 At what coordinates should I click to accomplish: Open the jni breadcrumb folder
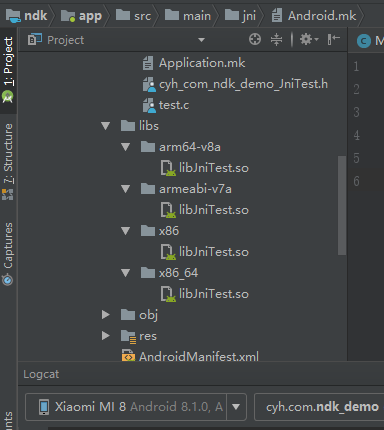(x=240, y=16)
